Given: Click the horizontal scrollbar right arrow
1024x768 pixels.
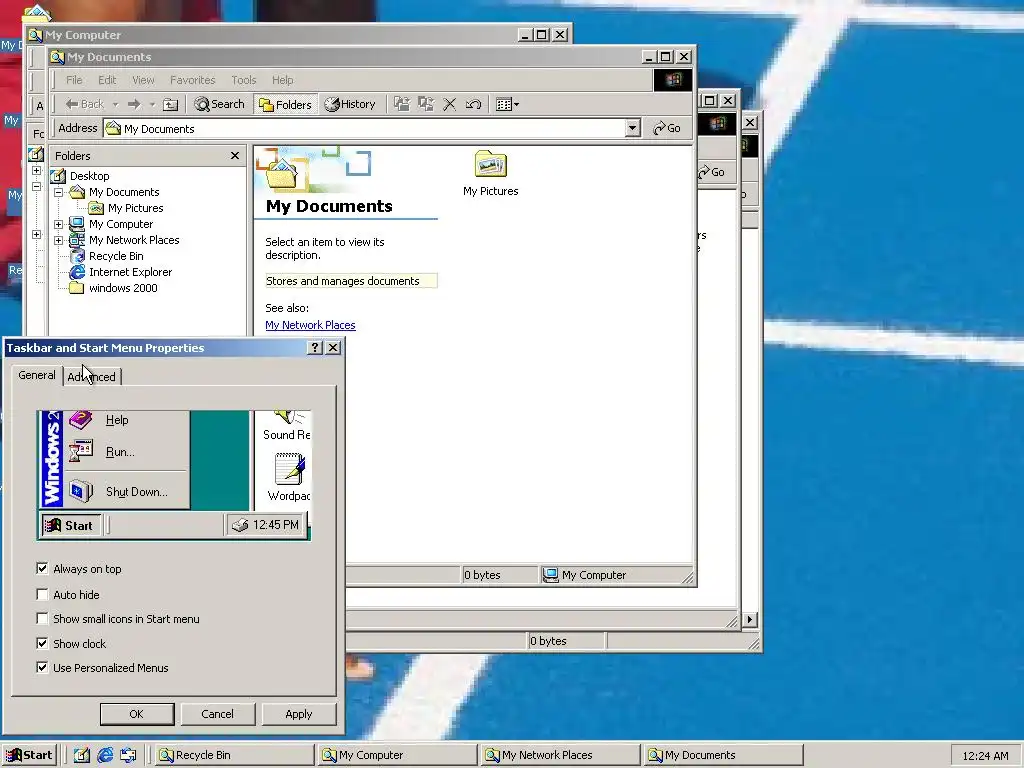Looking at the screenshot, I should (x=750, y=619).
